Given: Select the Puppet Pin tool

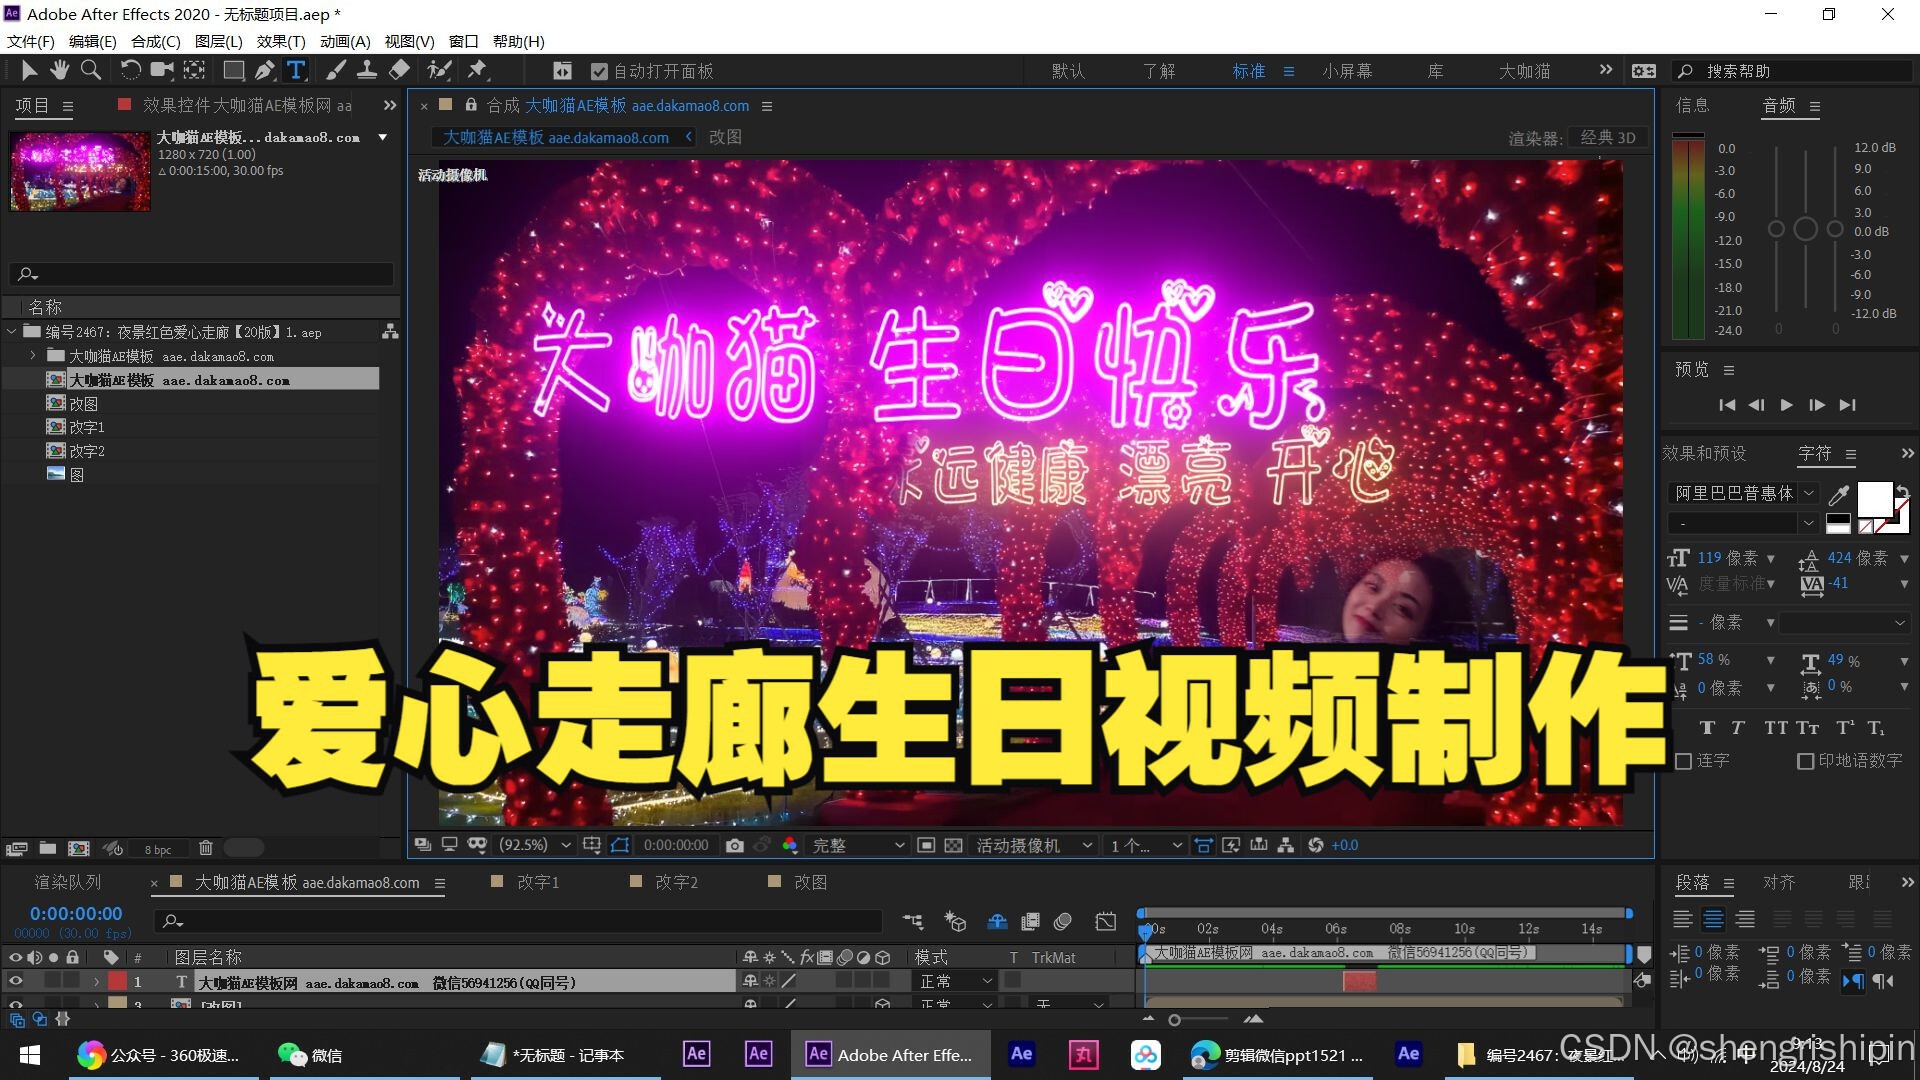Looking at the screenshot, I should point(477,70).
